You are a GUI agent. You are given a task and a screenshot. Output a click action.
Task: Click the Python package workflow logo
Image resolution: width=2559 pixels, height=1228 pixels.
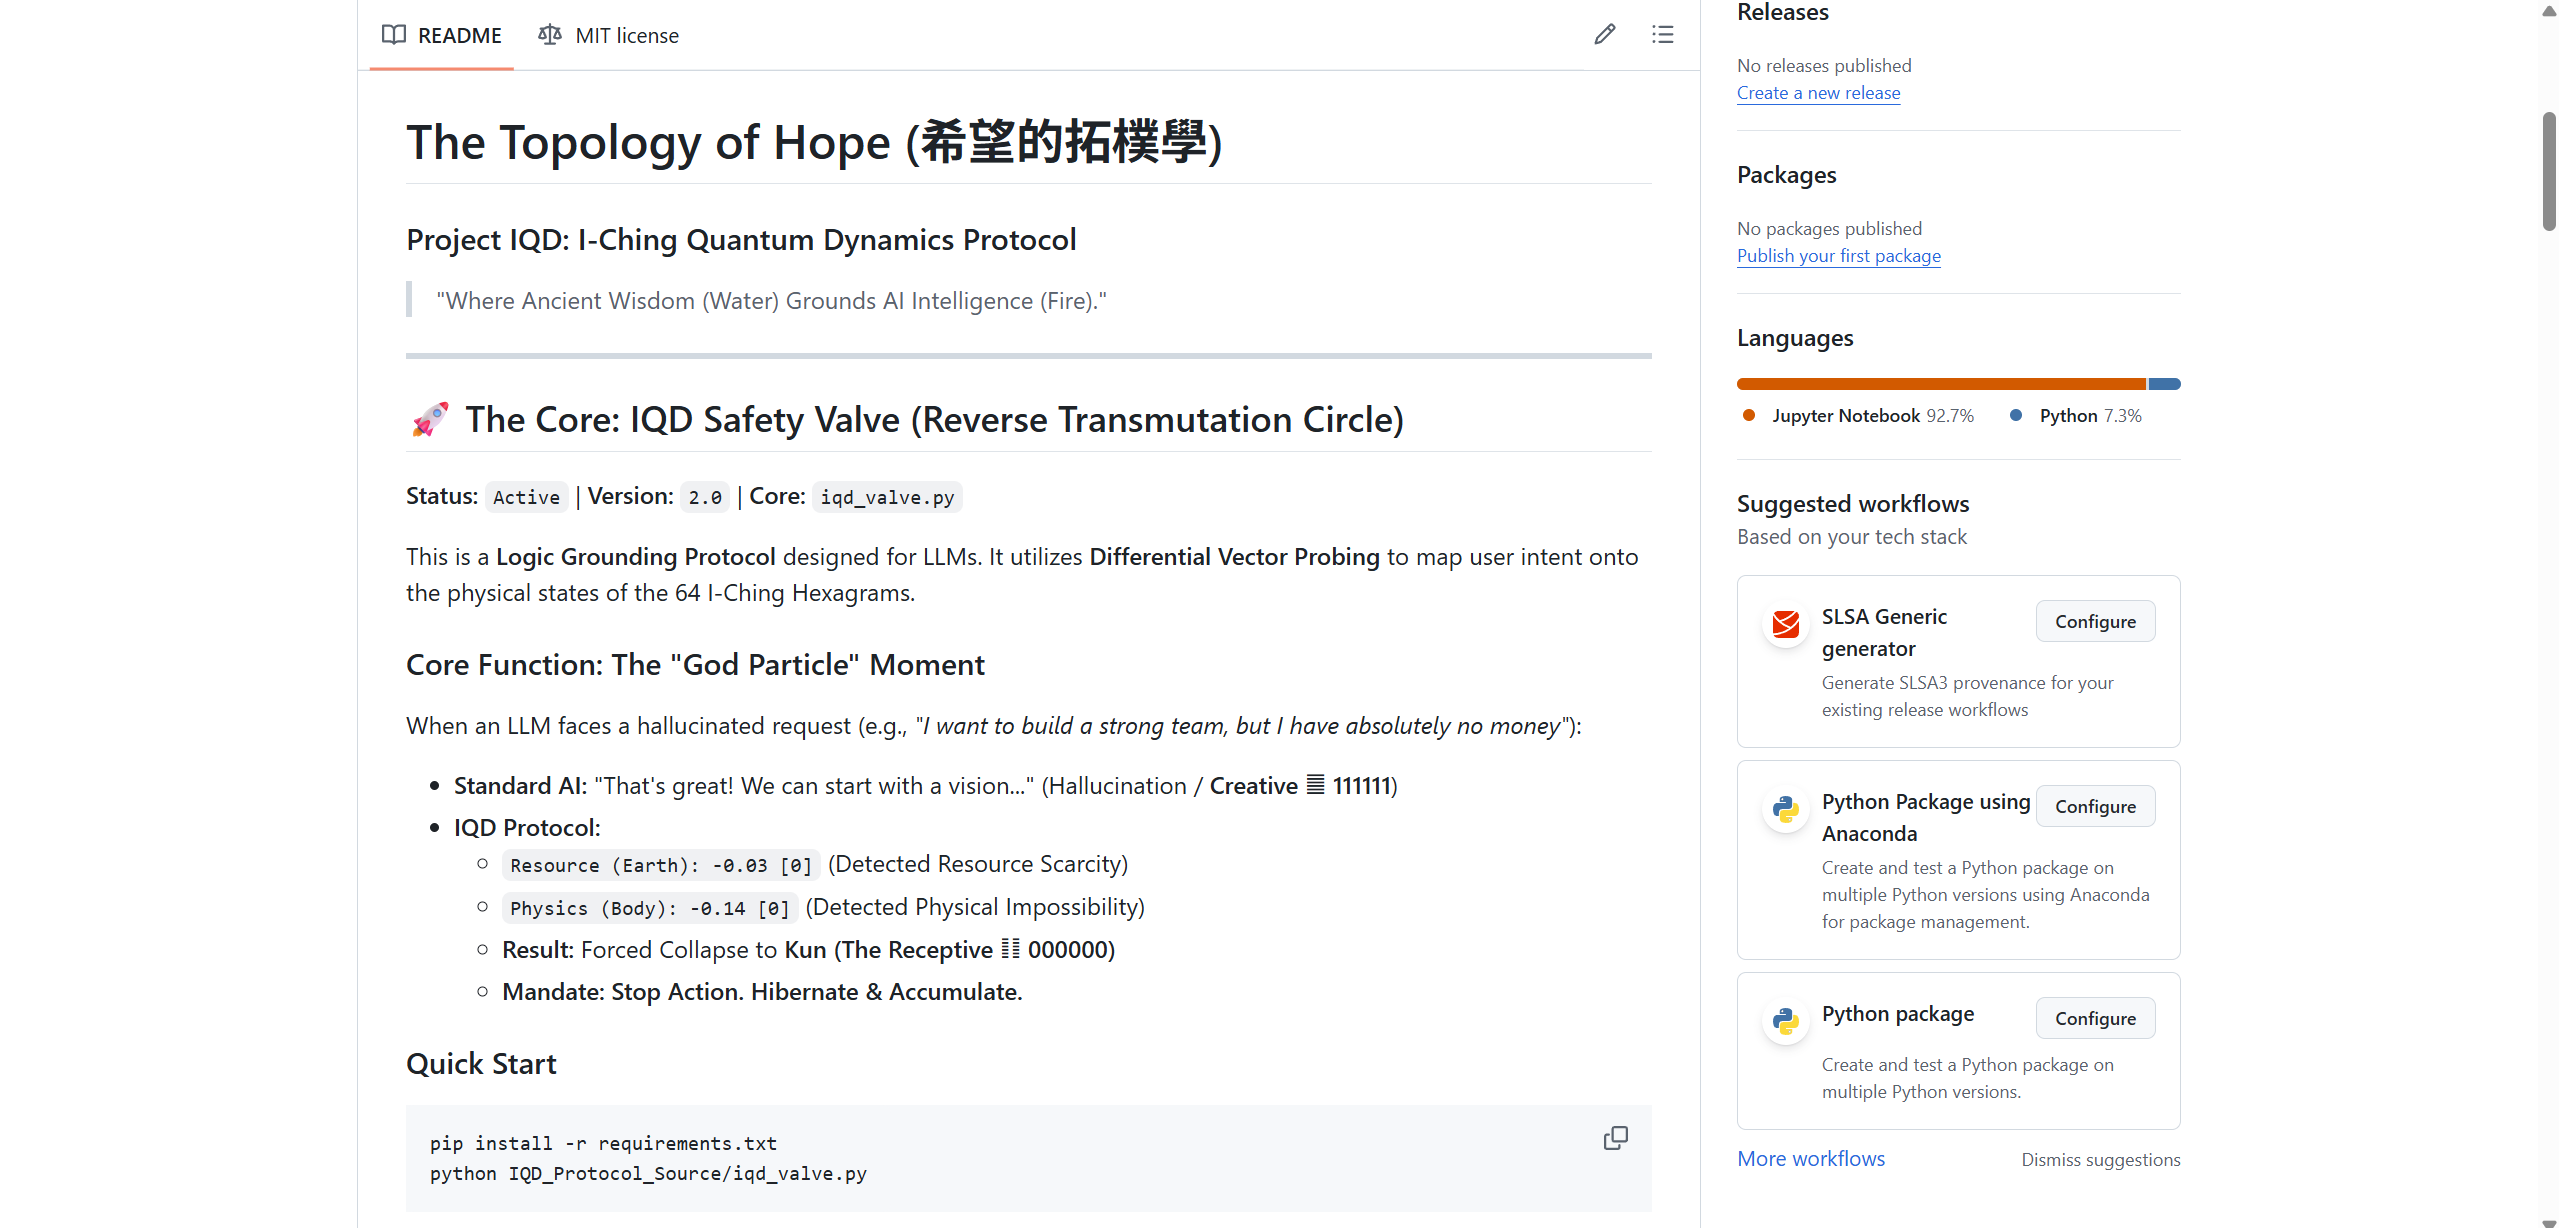(1785, 1021)
